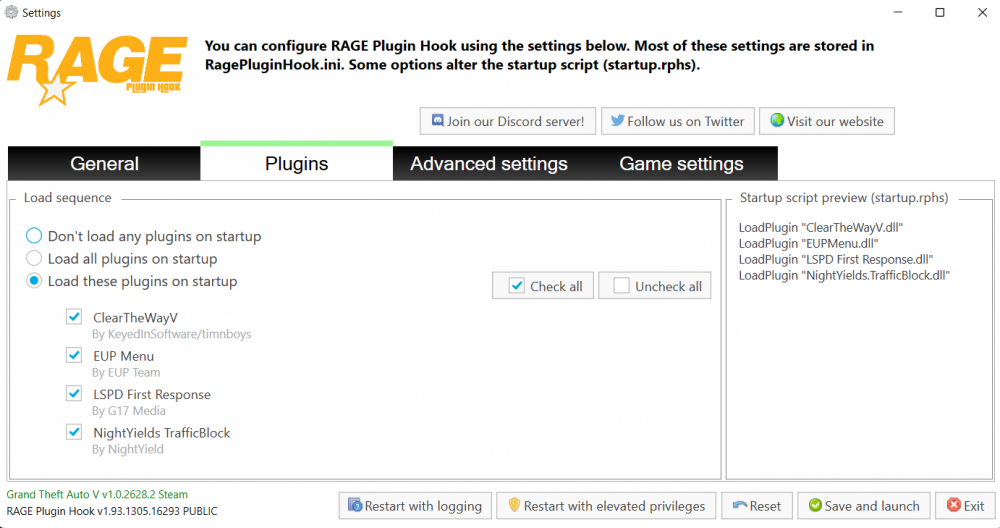Uncheck the LSPD First Response checkbox
The height and width of the screenshot is (528, 1000).
coord(74,393)
